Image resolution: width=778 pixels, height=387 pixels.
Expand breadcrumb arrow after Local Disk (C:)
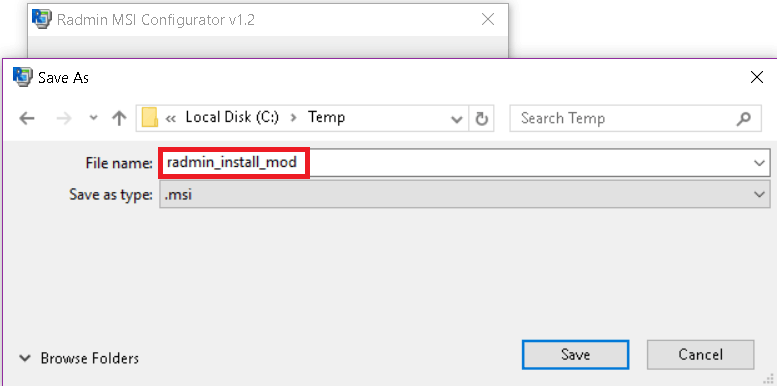pyautogui.click(x=294, y=119)
